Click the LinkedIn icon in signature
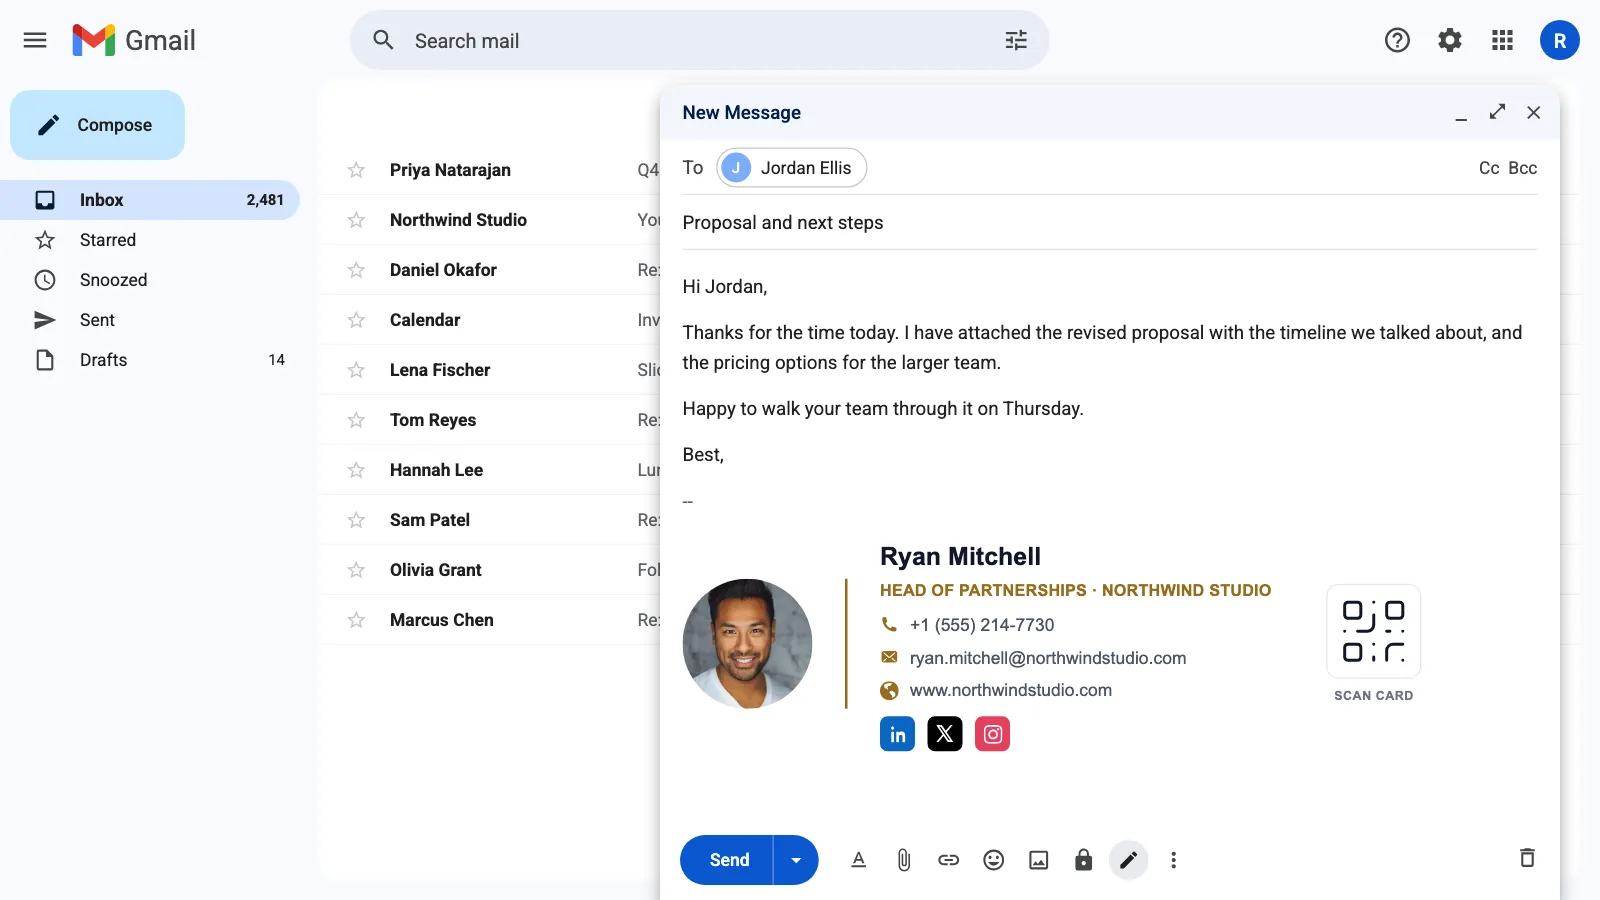Viewport: 1600px width, 900px height. [897, 734]
